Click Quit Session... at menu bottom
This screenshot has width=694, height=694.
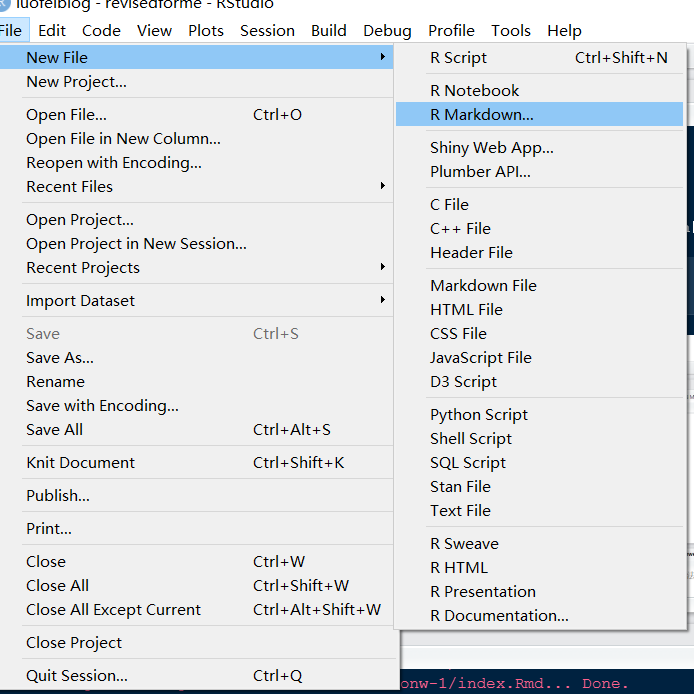[77, 676]
